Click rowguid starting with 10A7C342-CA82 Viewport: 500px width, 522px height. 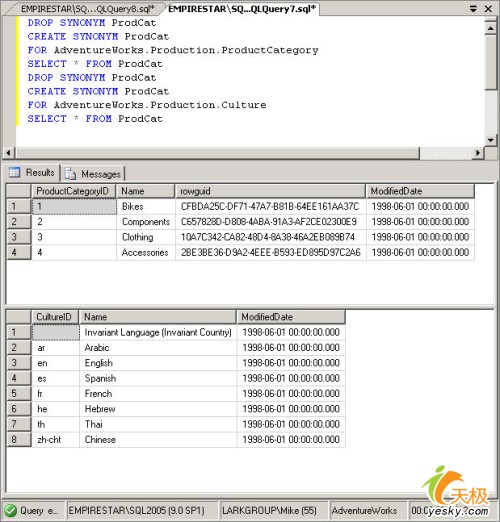tap(270, 237)
